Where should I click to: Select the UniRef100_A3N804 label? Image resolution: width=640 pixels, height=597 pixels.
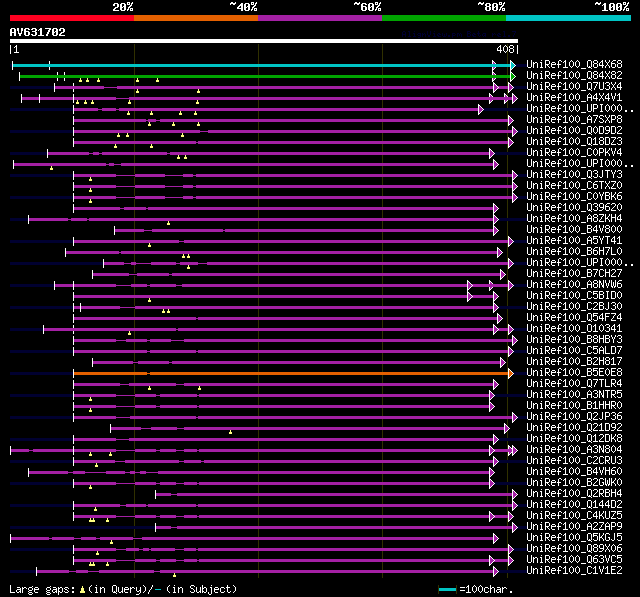point(574,450)
